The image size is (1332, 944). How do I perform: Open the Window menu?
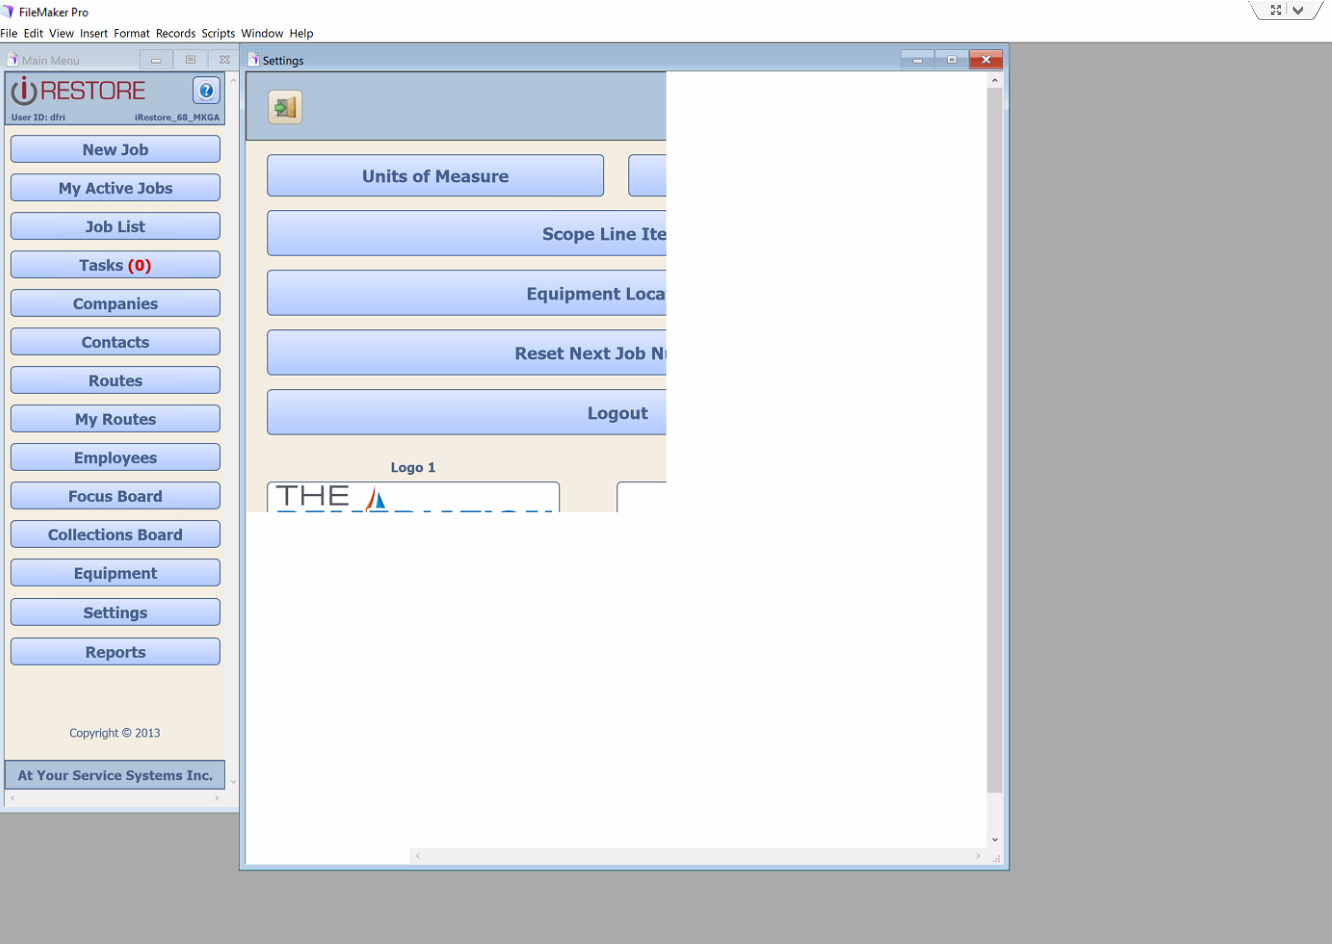click(262, 33)
